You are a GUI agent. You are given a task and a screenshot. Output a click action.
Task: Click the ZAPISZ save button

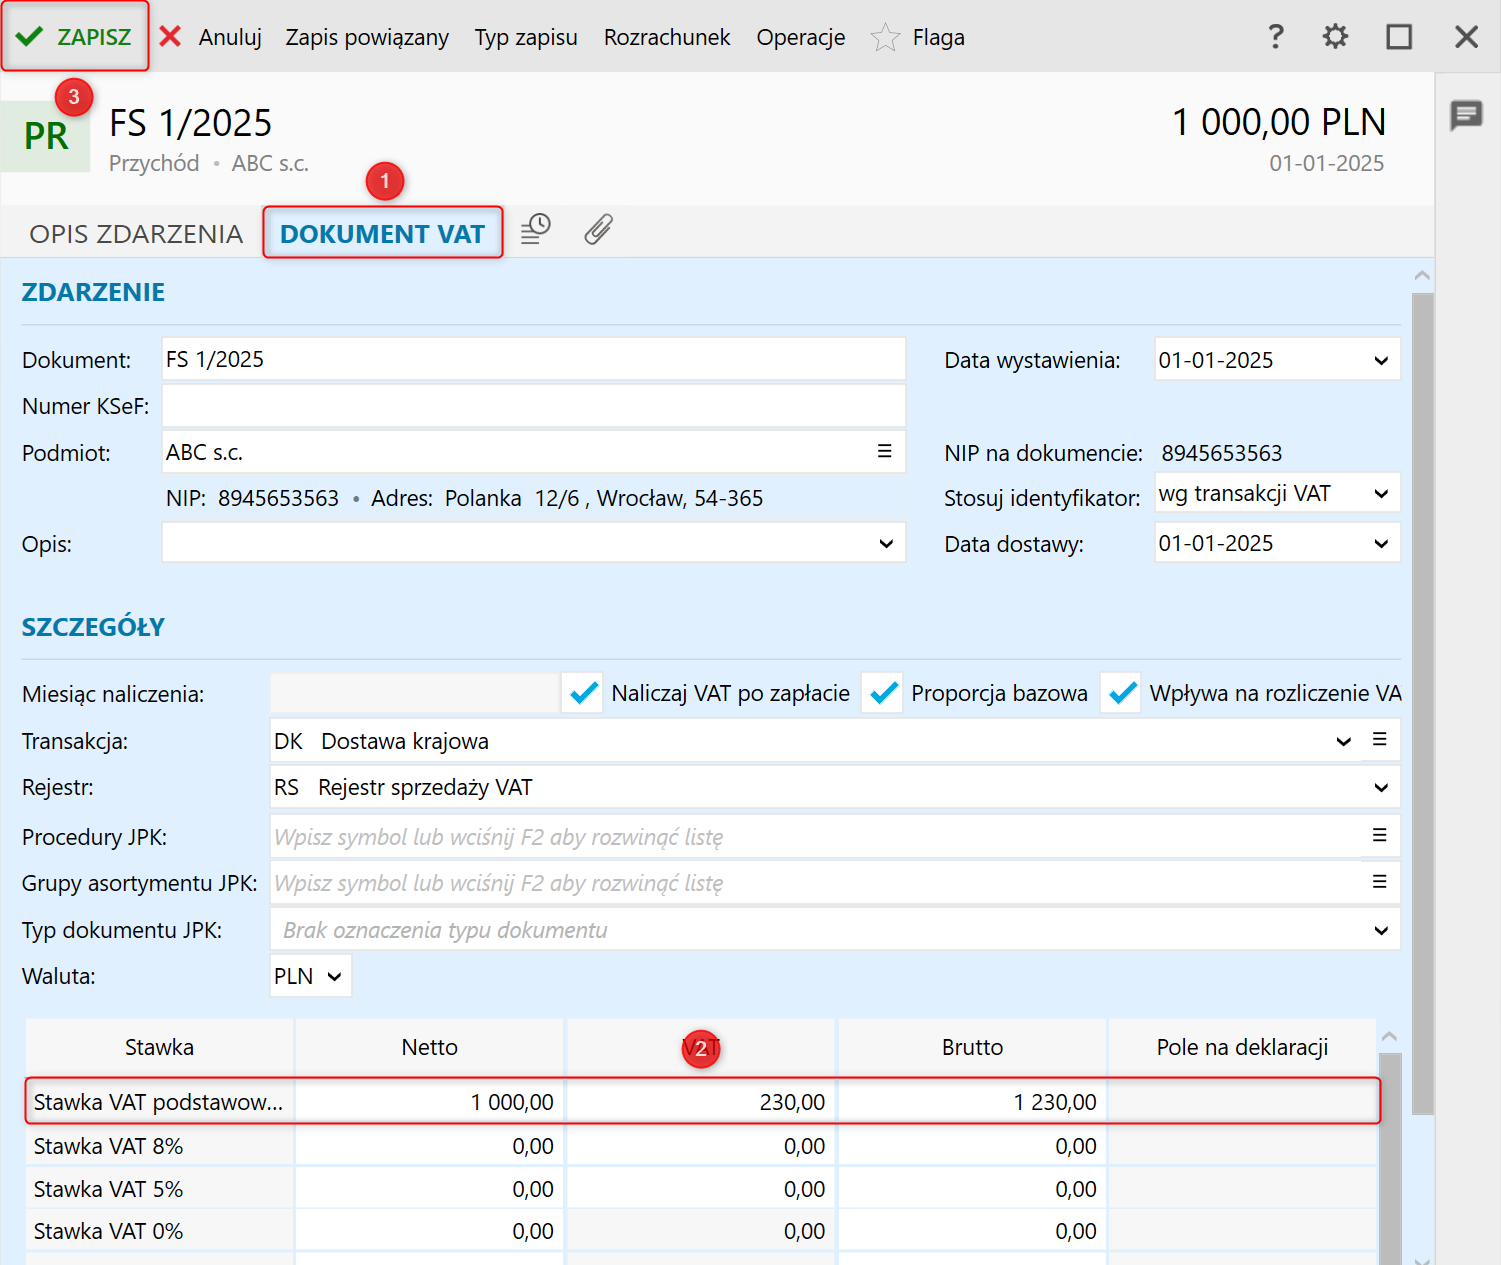click(x=75, y=37)
